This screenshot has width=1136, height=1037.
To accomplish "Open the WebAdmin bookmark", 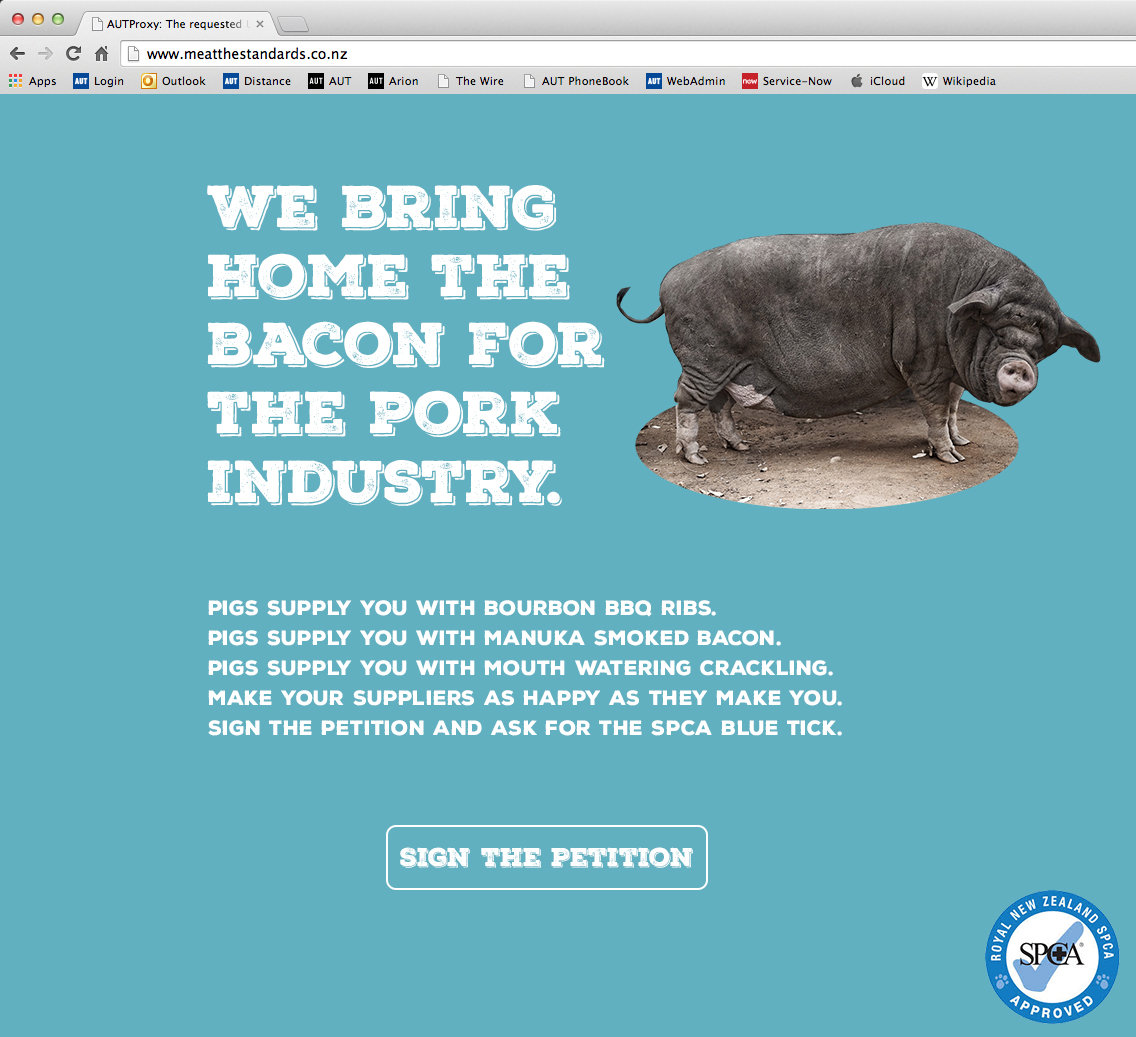I will [x=686, y=81].
